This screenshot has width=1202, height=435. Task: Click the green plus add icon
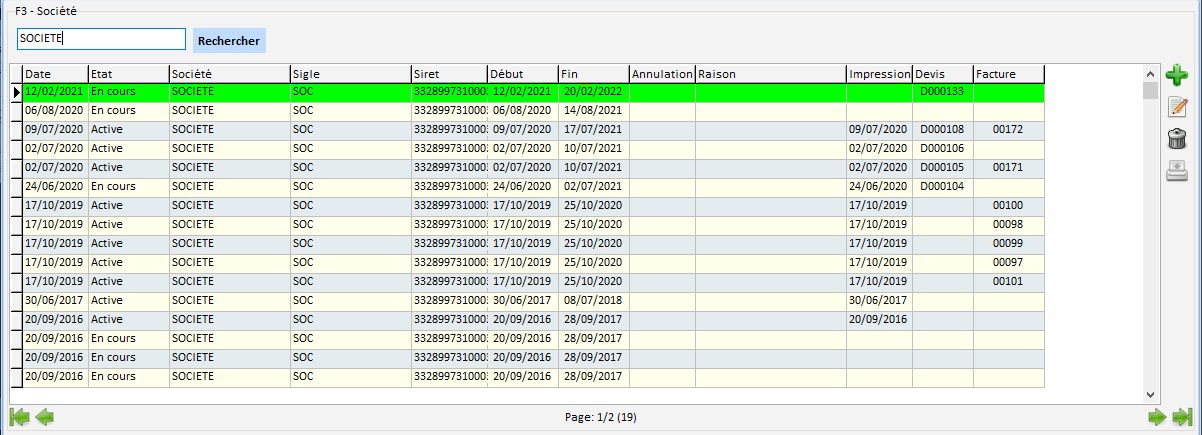tap(1177, 74)
